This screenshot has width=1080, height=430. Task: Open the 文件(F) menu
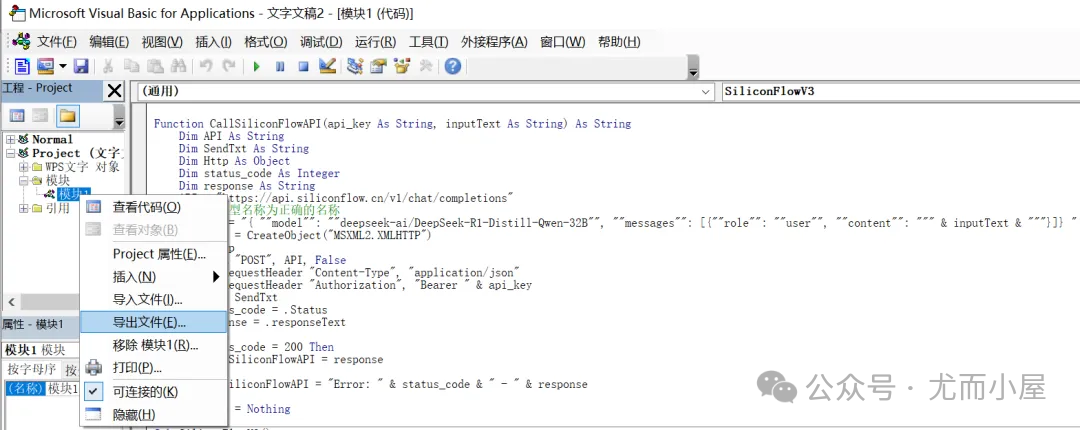(x=56, y=41)
